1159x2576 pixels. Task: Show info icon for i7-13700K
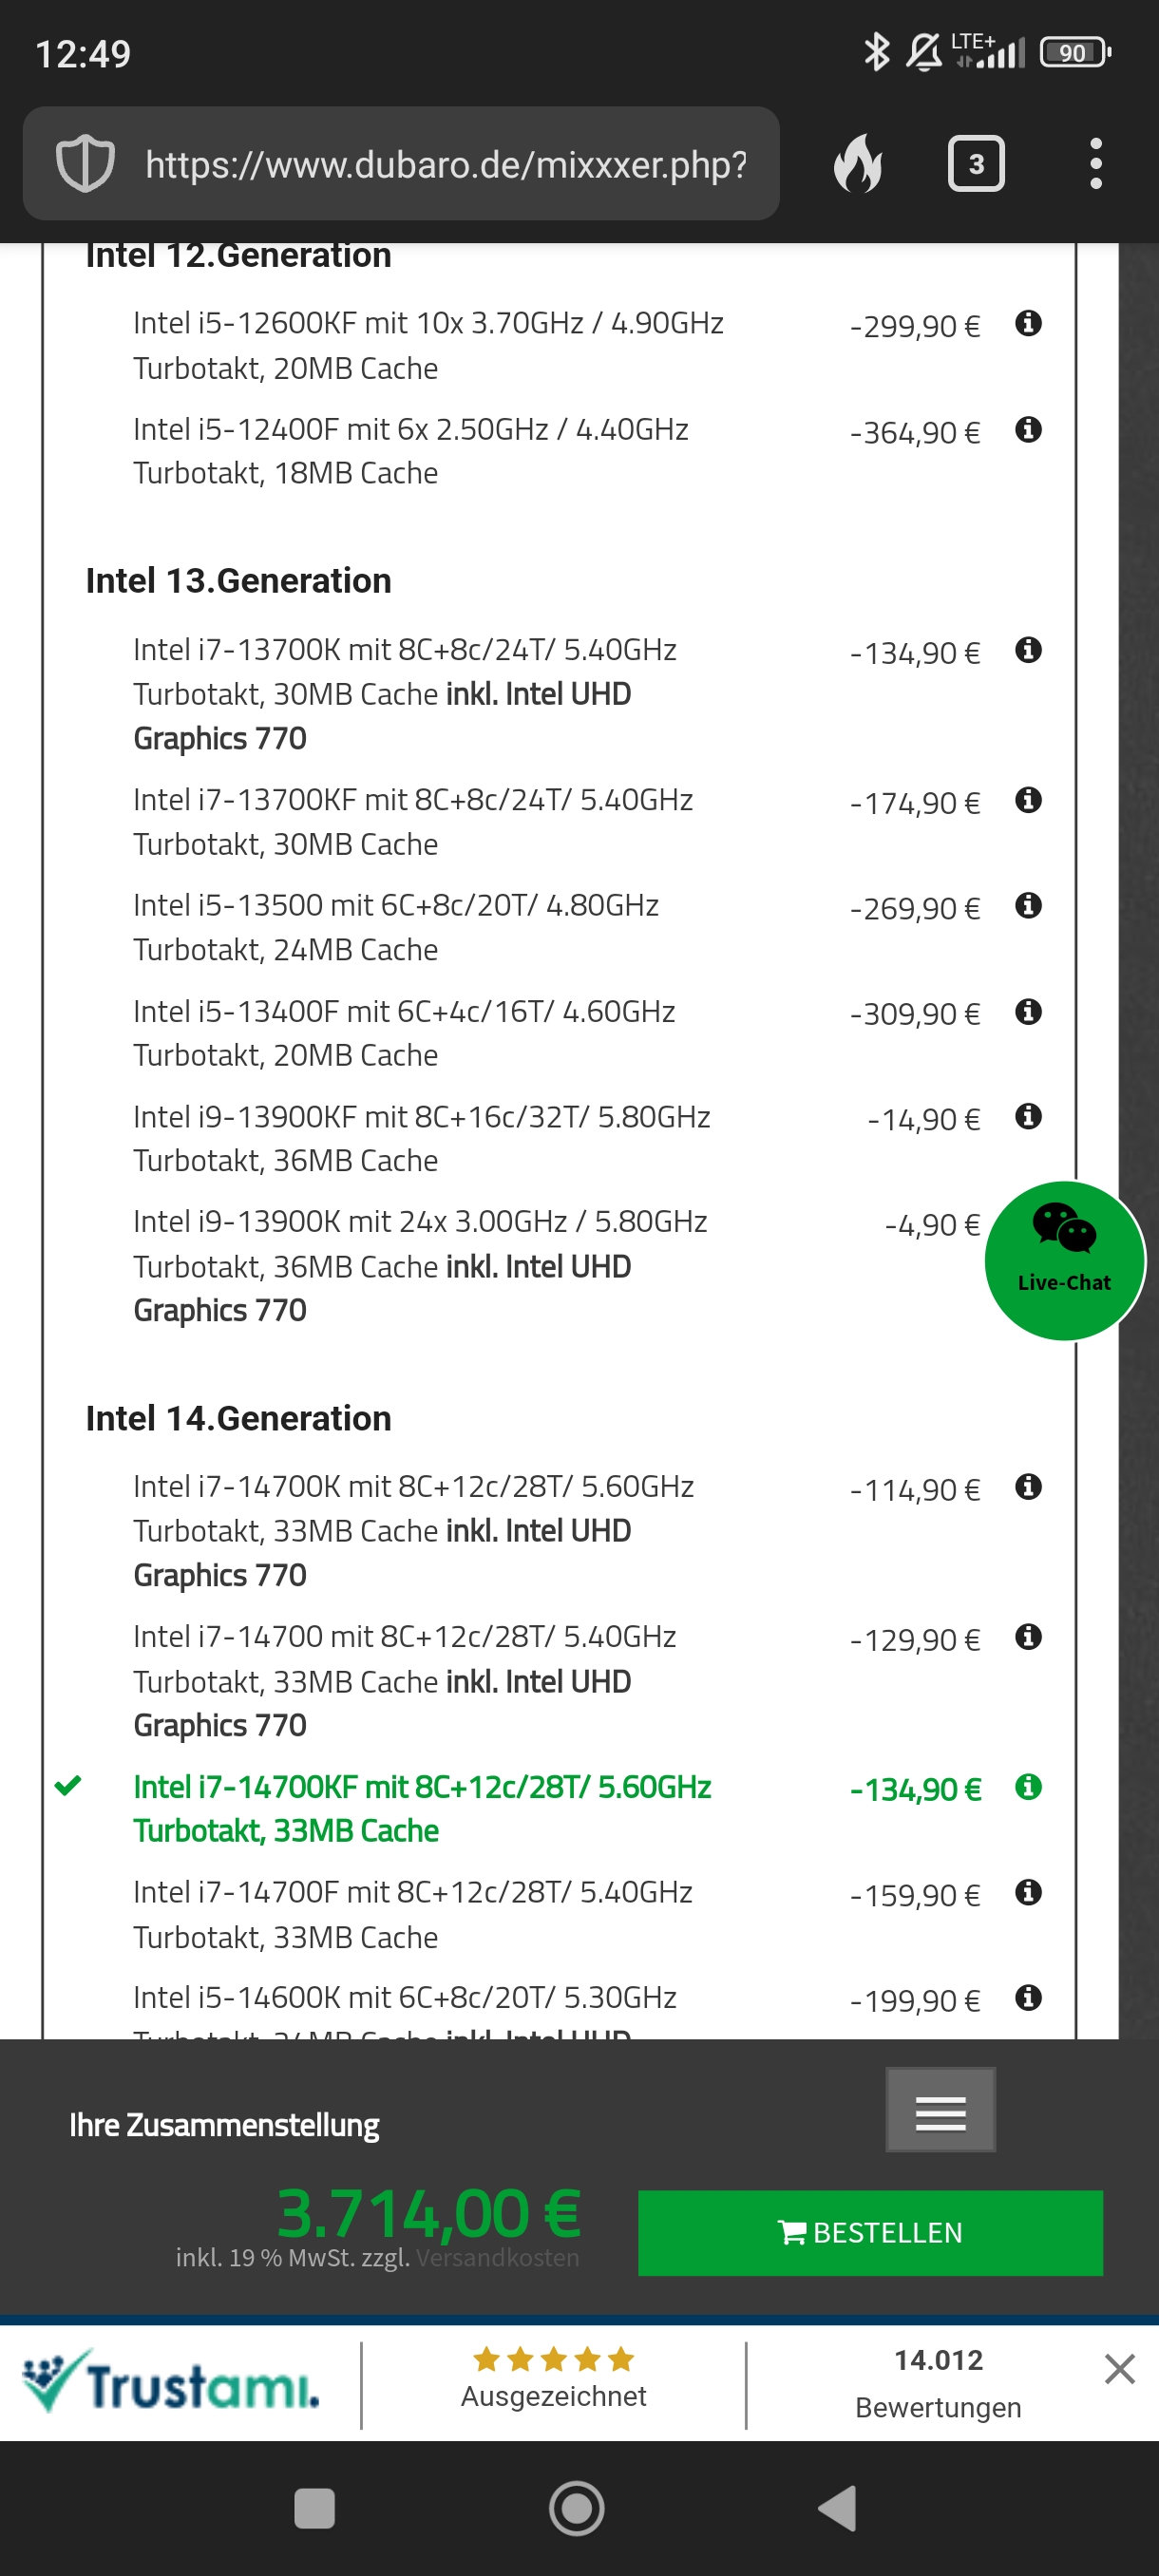pyautogui.click(x=1028, y=650)
